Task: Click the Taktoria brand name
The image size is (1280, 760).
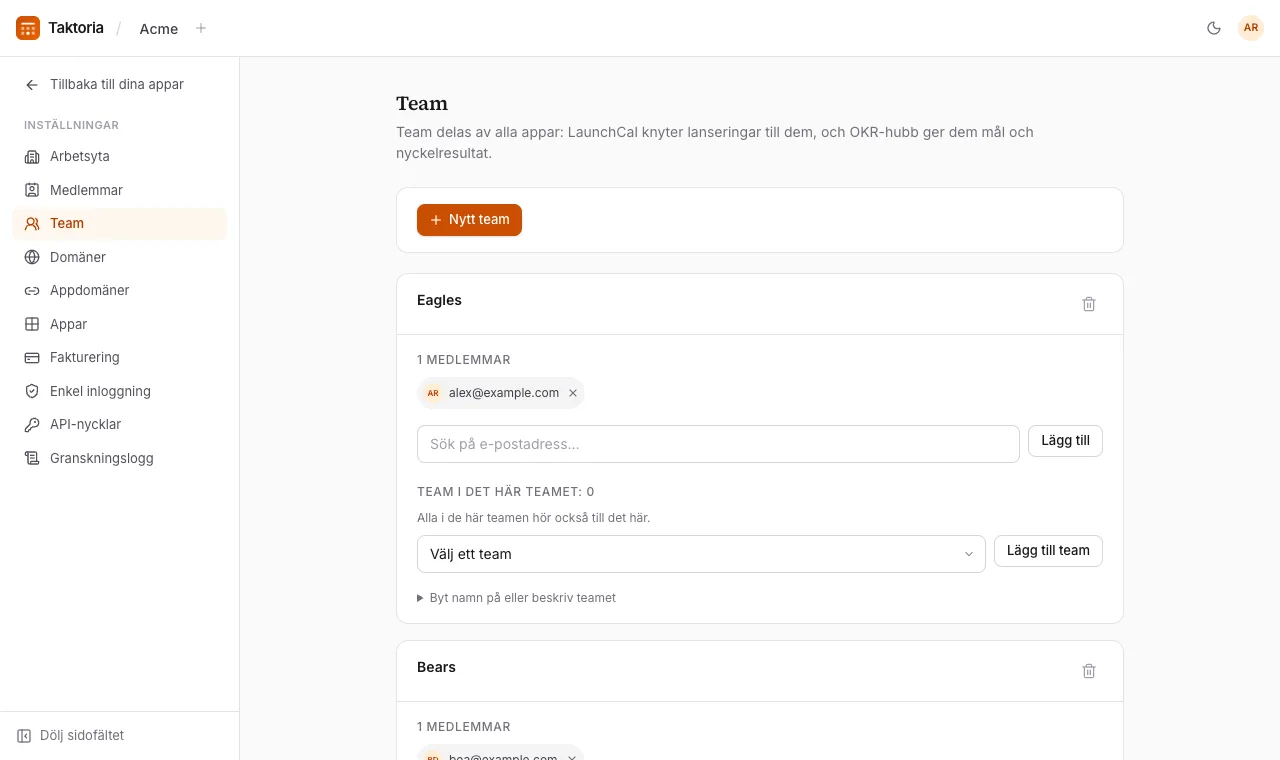Action: click(x=76, y=28)
